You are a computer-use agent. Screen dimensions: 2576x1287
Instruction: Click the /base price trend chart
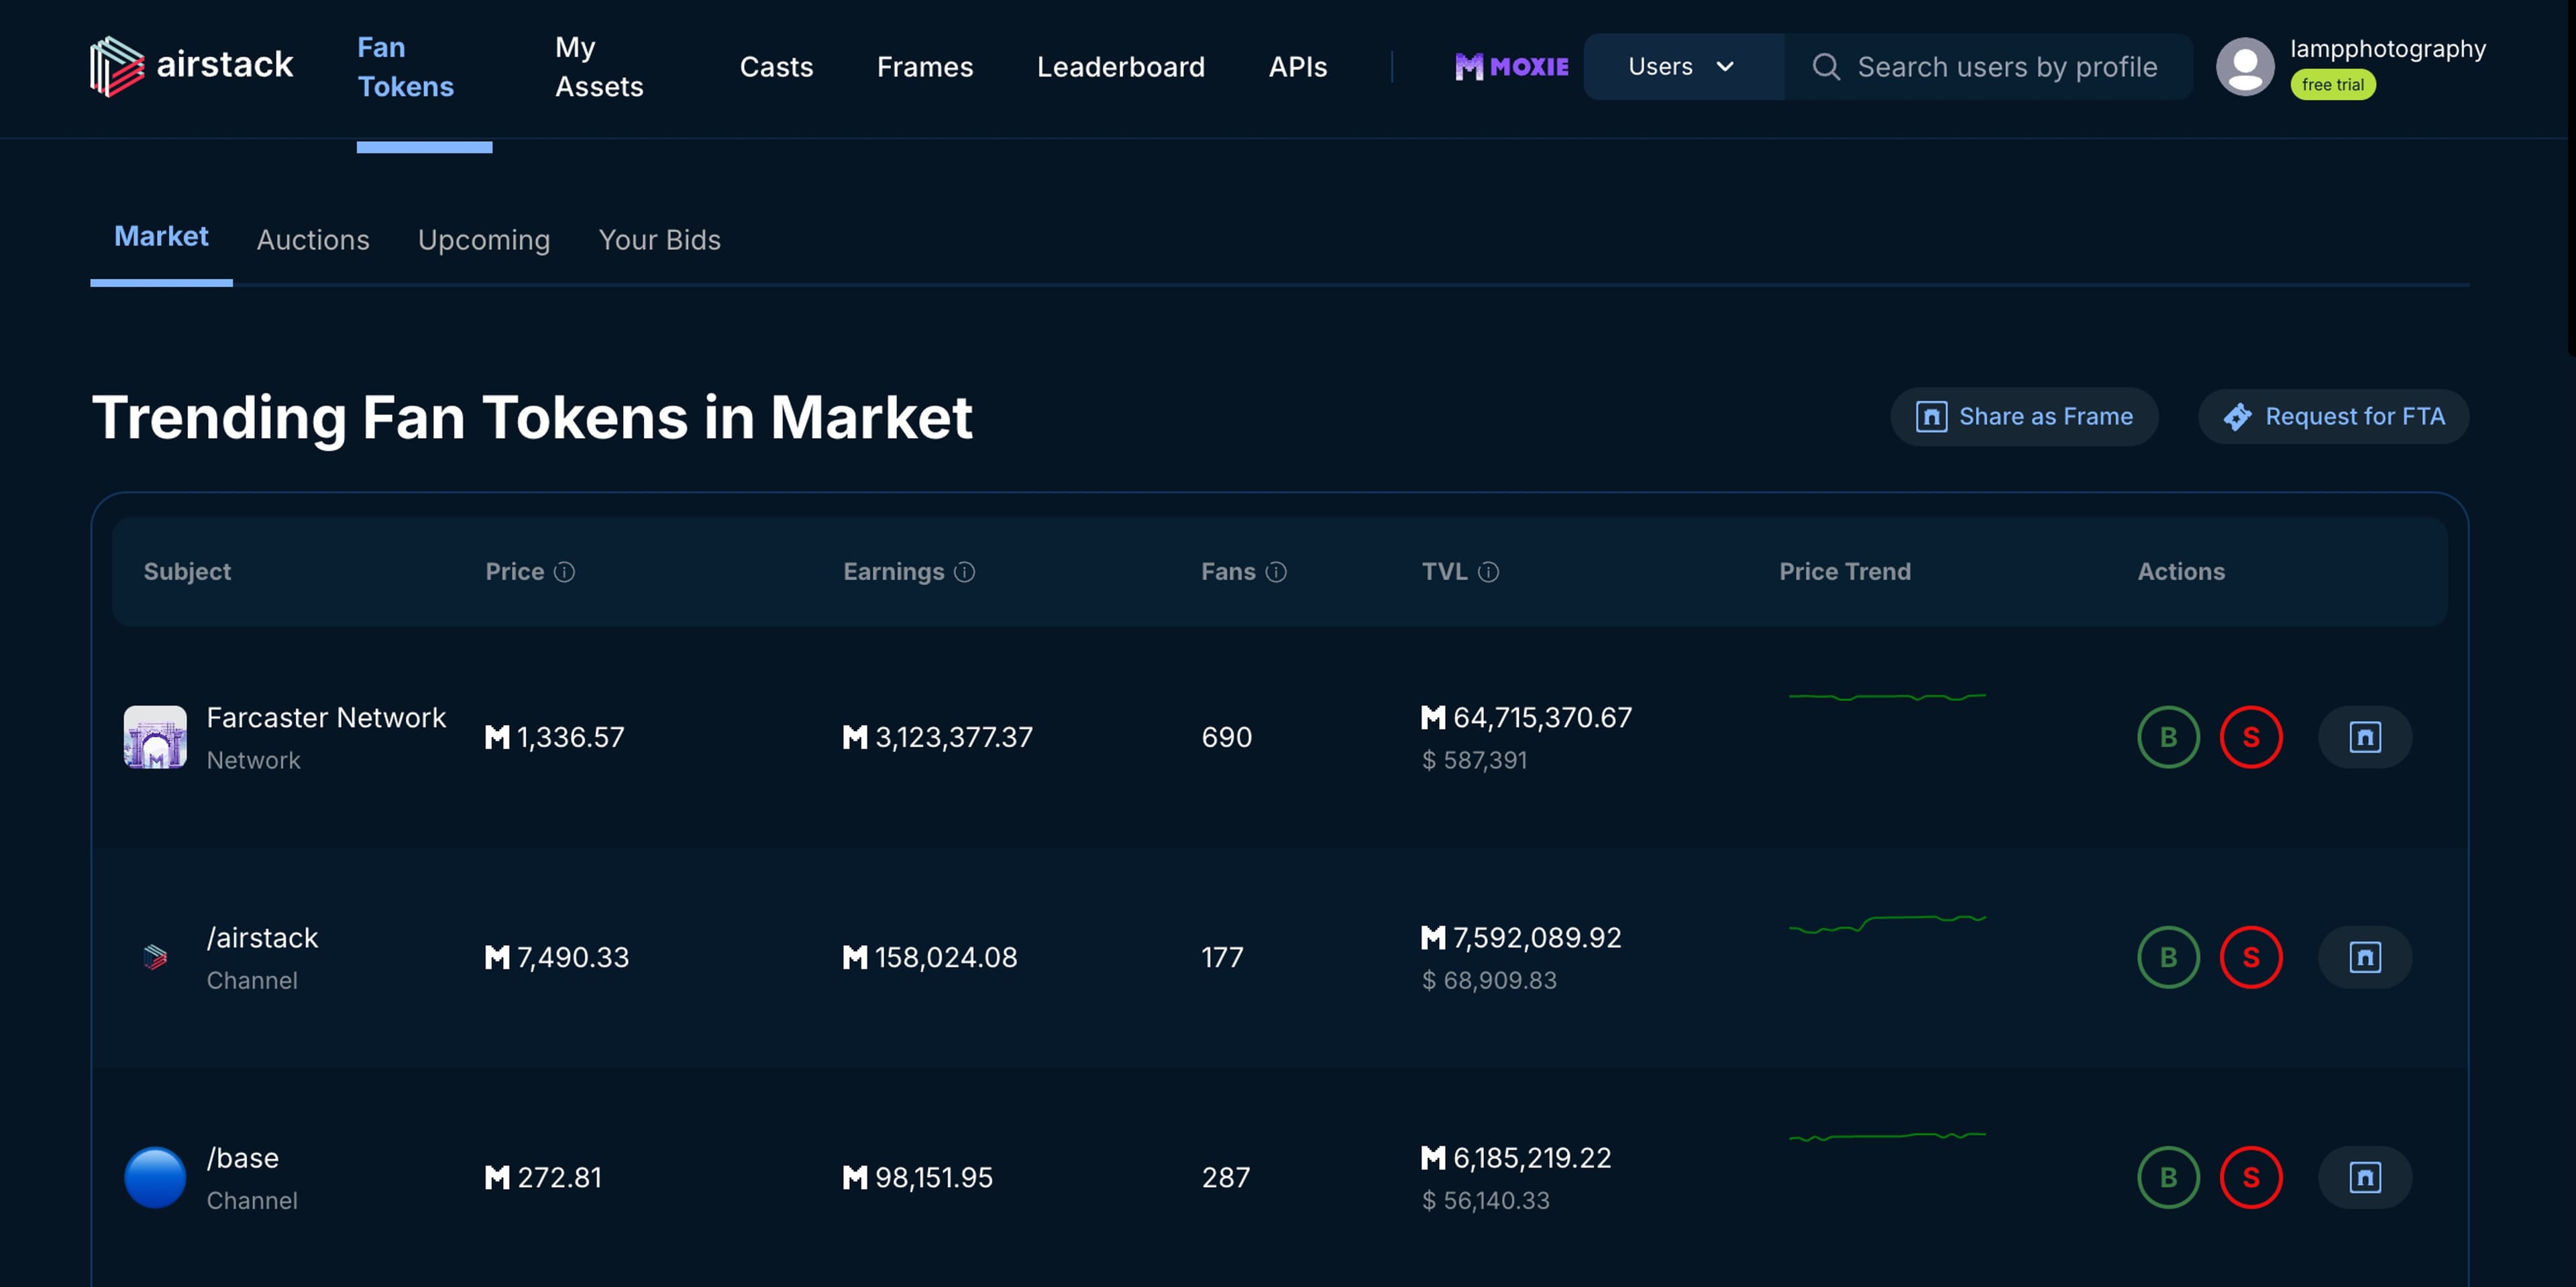[1887, 1136]
